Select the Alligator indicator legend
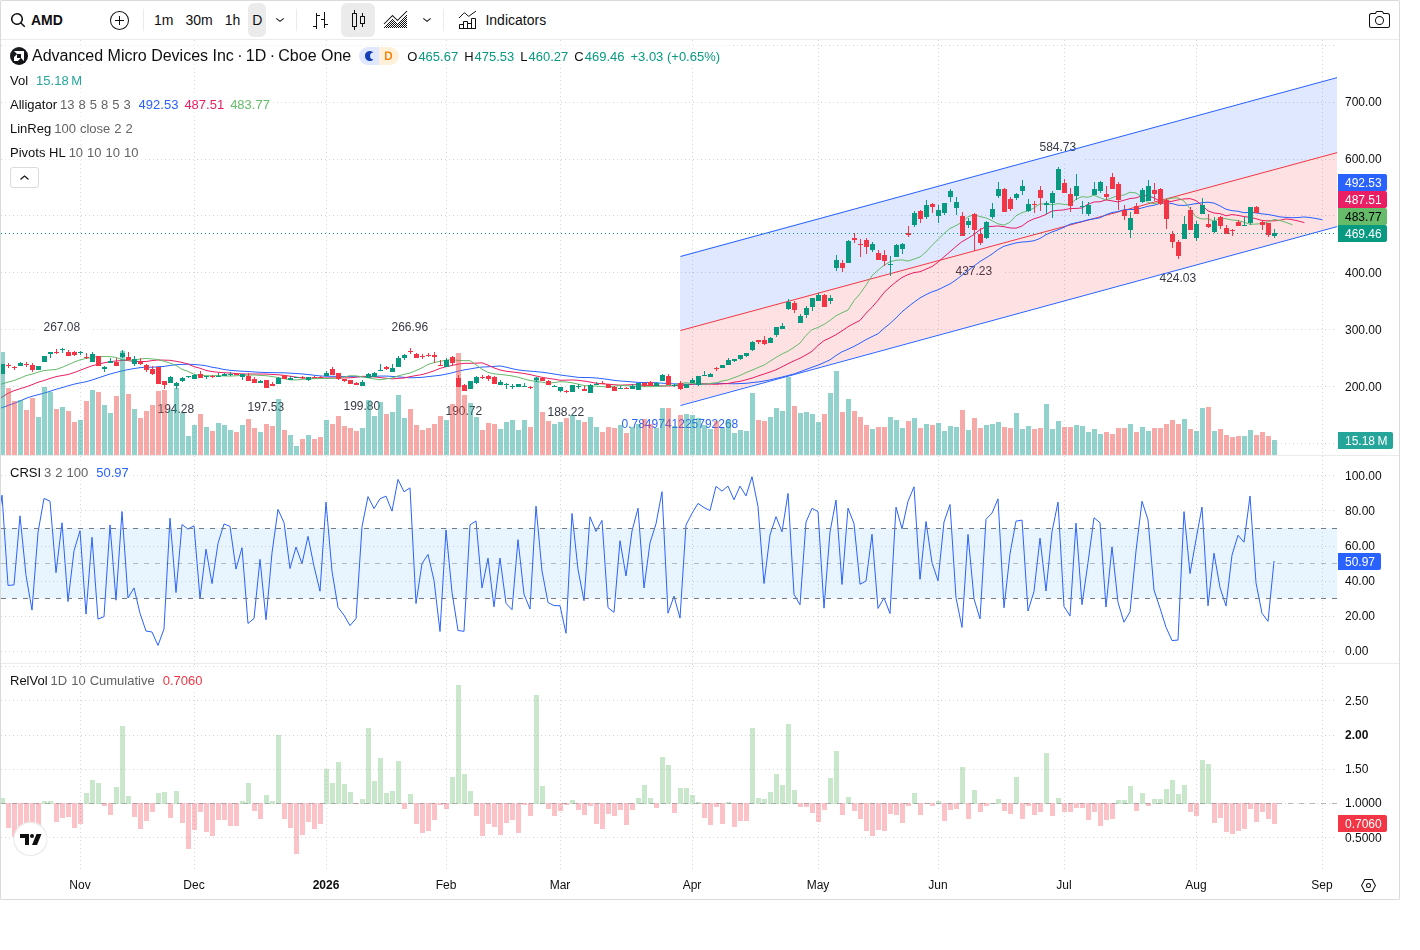The width and height of the screenshot is (1420, 950). [33, 105]
